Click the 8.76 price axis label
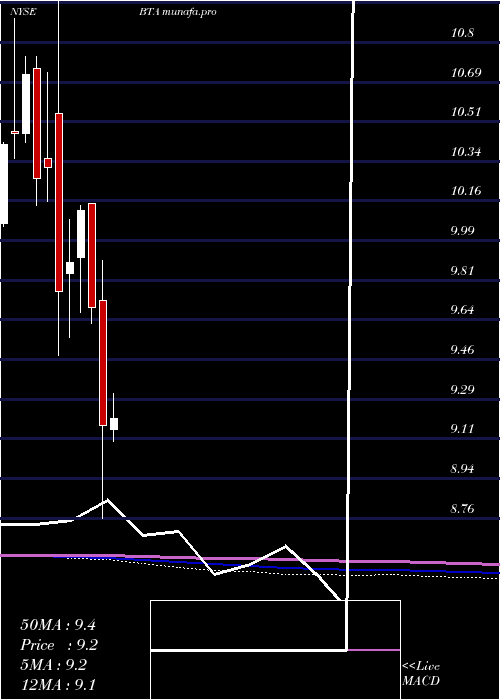 [x=463, y=508]
